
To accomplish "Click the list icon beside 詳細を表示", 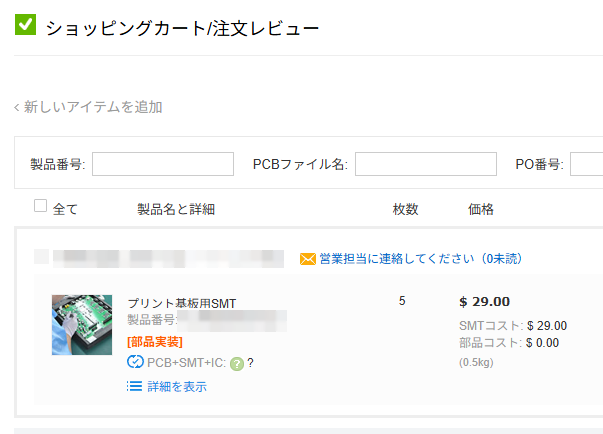I will pyautogui.click(x=134, y=386).
